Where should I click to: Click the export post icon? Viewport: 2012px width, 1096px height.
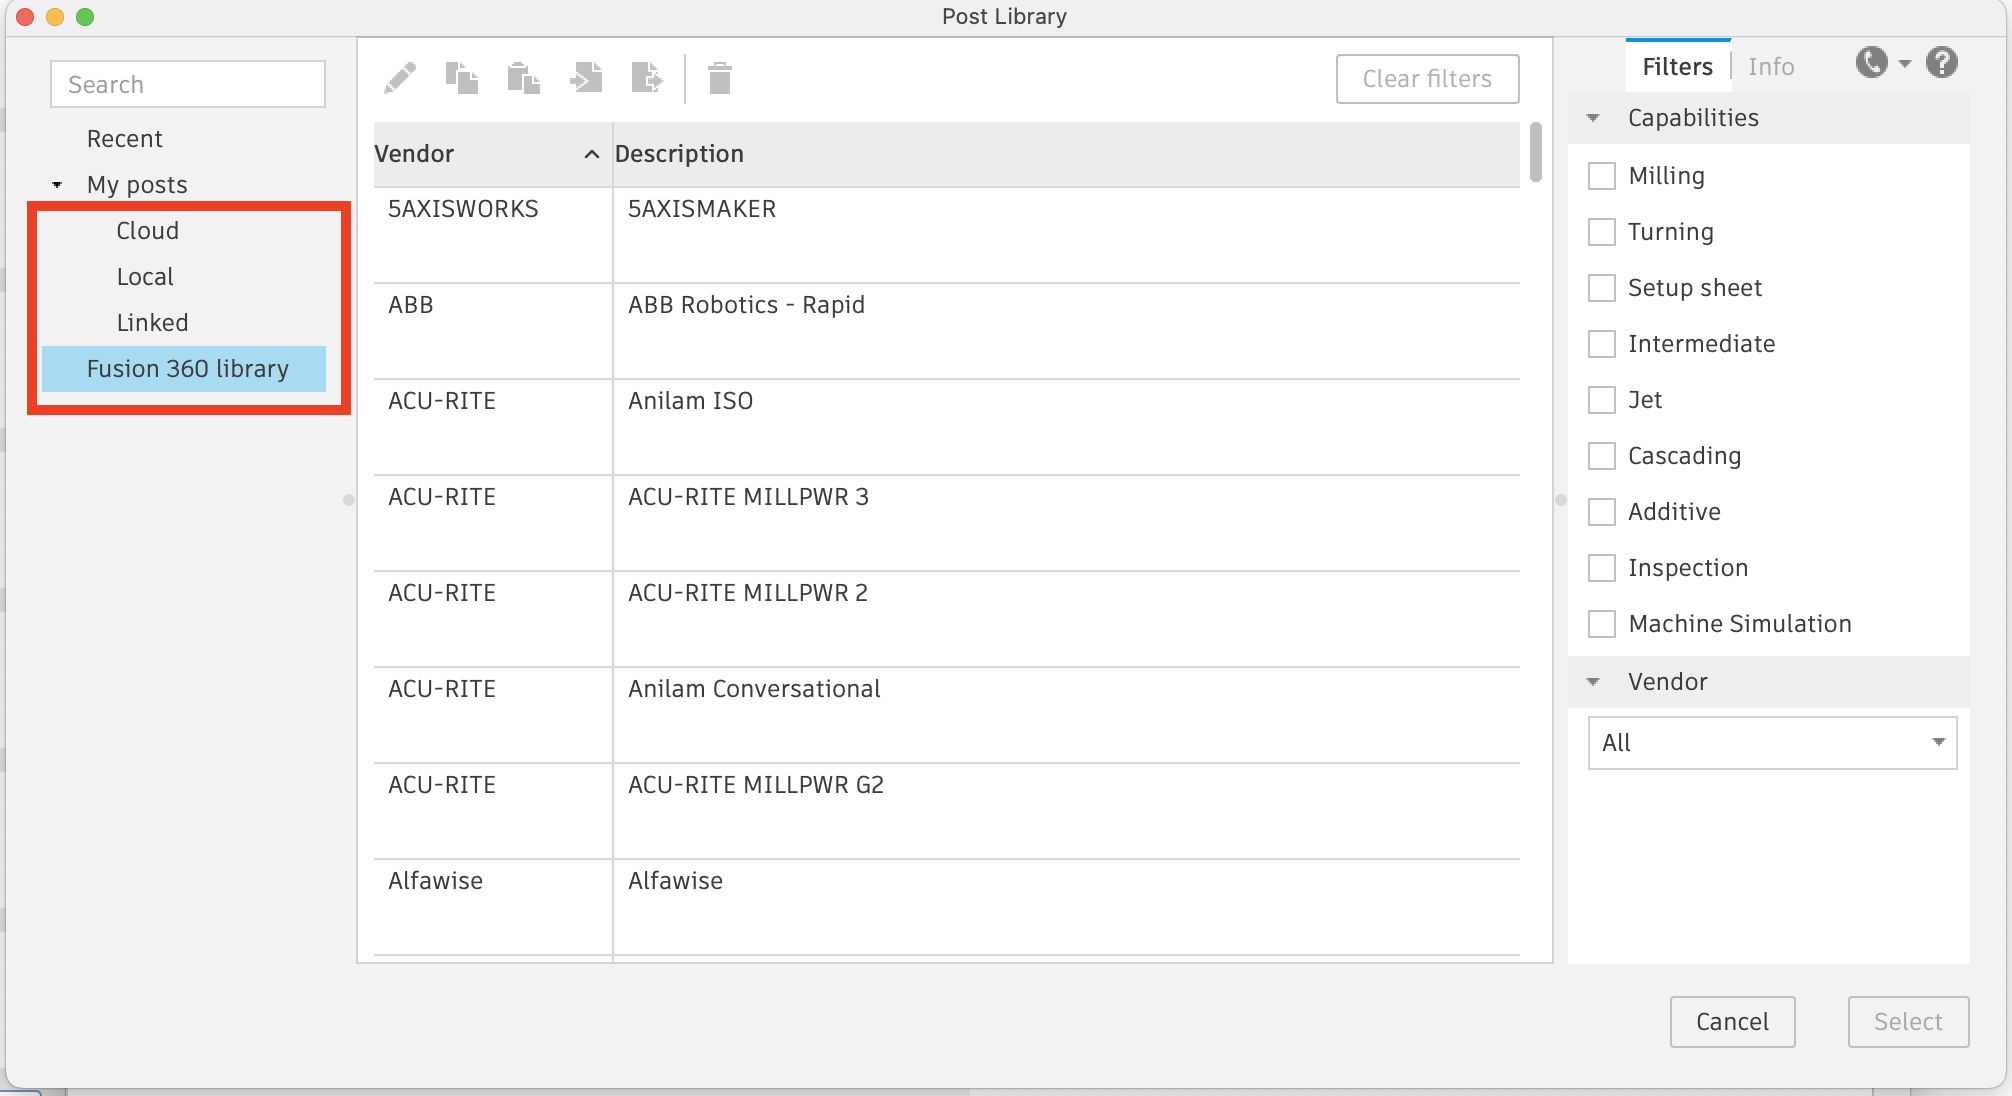click(647, 78)
